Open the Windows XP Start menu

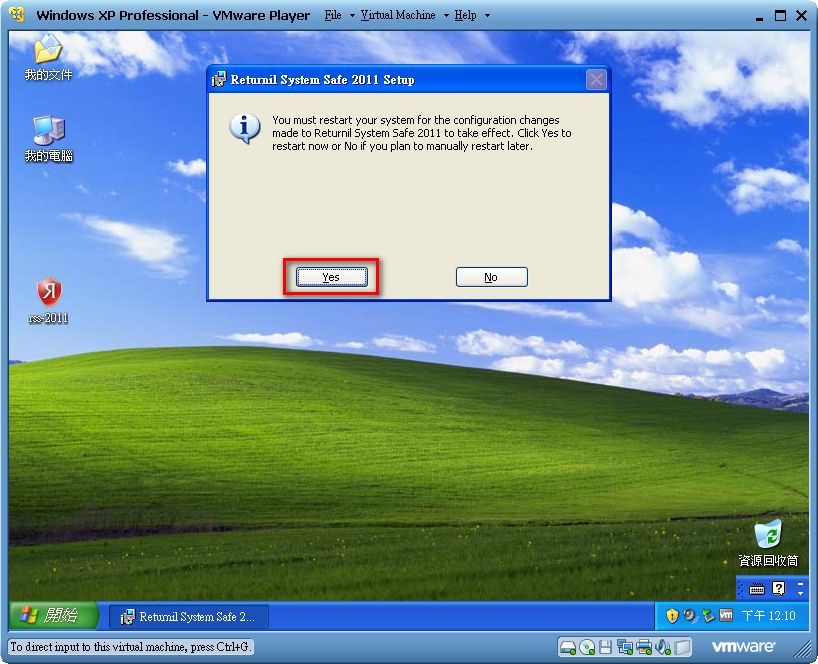point(54,615)
